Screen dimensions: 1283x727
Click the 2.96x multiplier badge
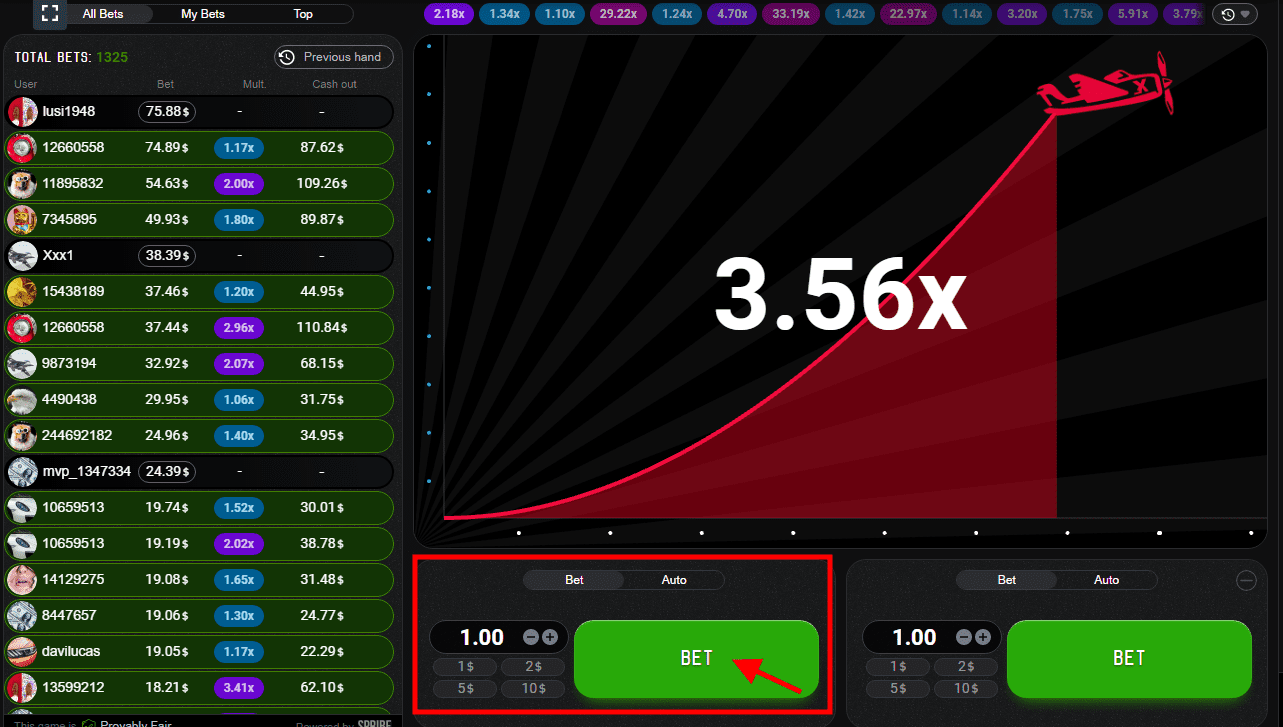click(x=239, y=327)
